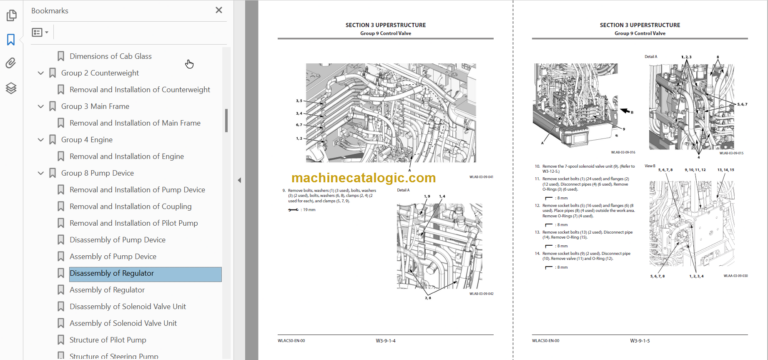Collapse Group 3 Main Frame bookmark
This screenshot has height=360, width=768.
click(x=41, y=106)
